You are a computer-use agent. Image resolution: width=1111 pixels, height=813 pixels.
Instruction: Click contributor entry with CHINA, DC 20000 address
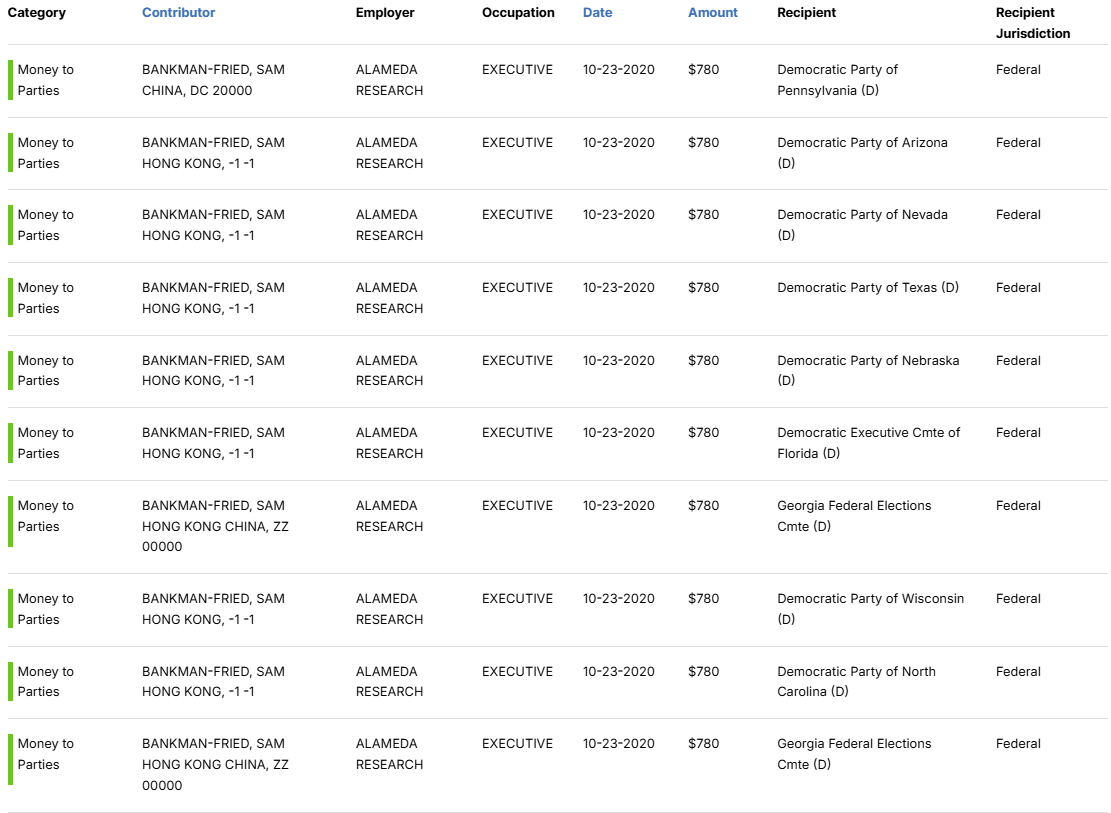click(213, 80)
